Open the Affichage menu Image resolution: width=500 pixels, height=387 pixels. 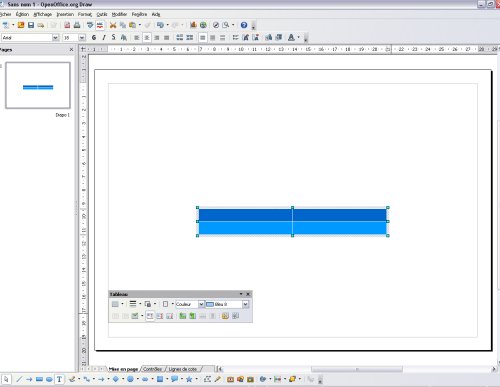(x=43, y=14)
